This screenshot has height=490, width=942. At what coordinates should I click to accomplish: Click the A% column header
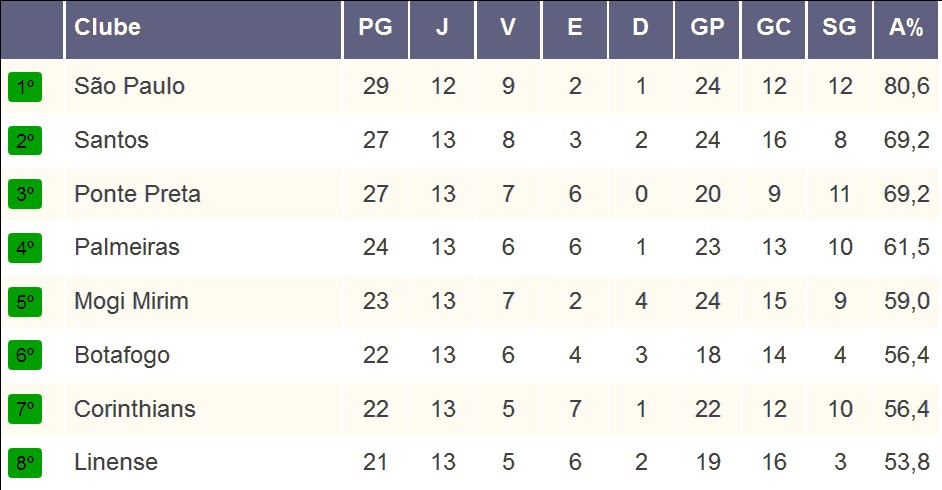[906, 29]
